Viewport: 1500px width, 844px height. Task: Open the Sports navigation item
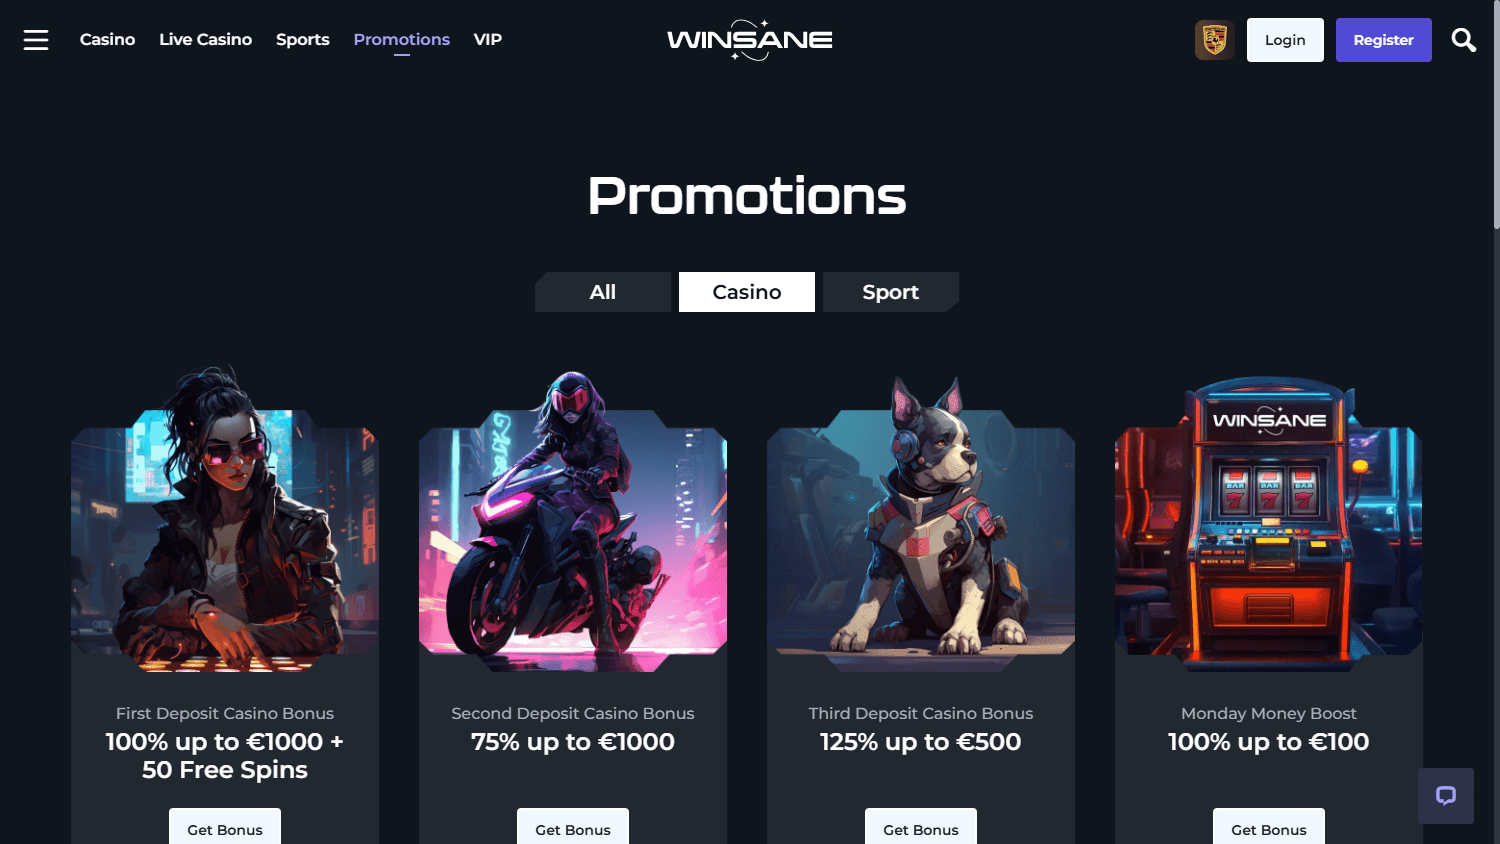pyautogui.click(x=303, y=40)
